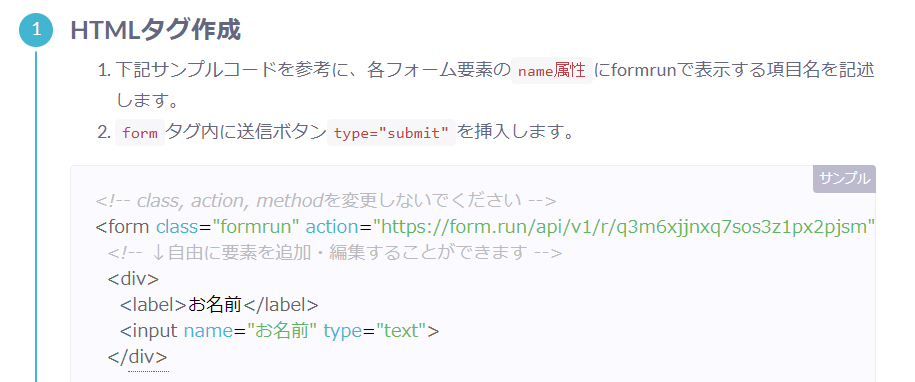Click the step 1 circle badge
The width and height of the screenshot is (915, 382).
pyautogui.click(x=36, y=29)
